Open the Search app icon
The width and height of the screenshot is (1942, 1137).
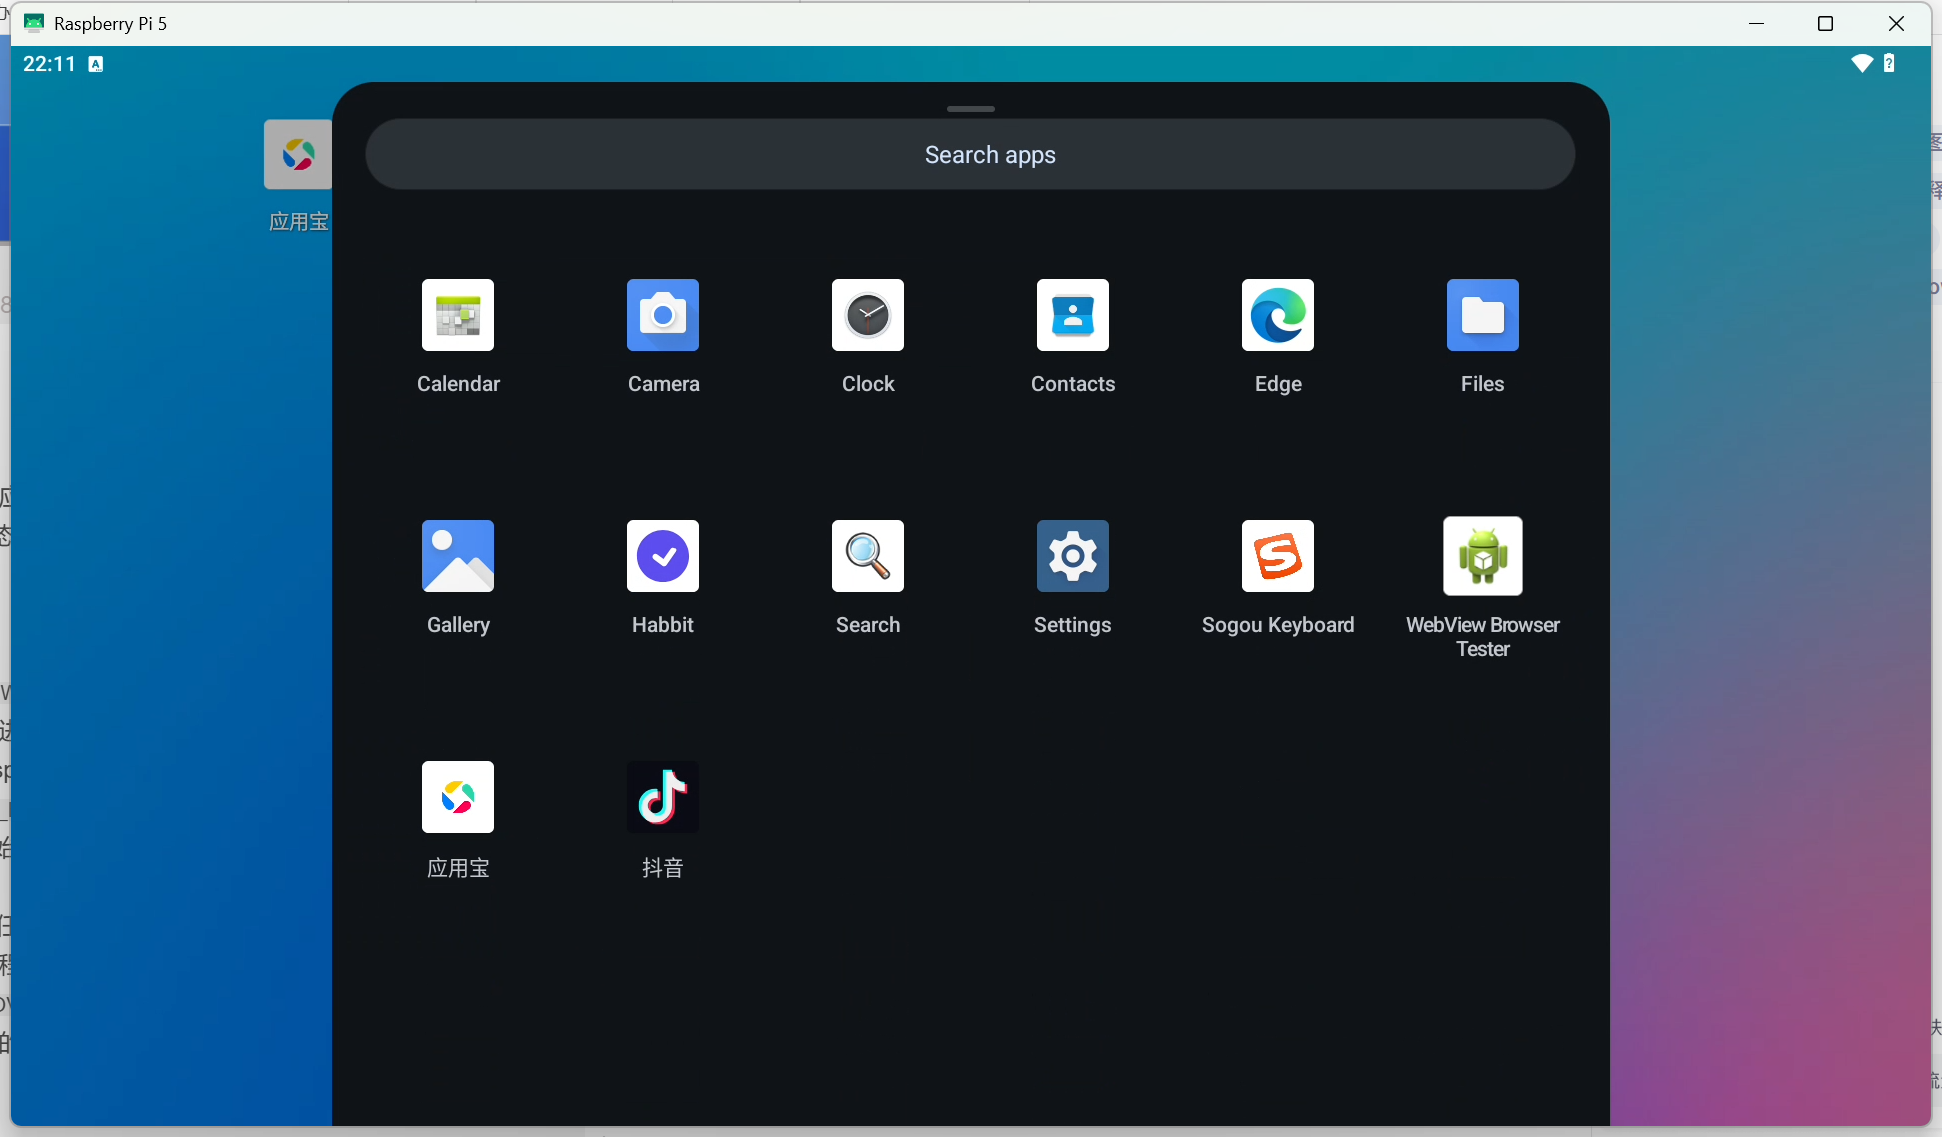[868, 556]
